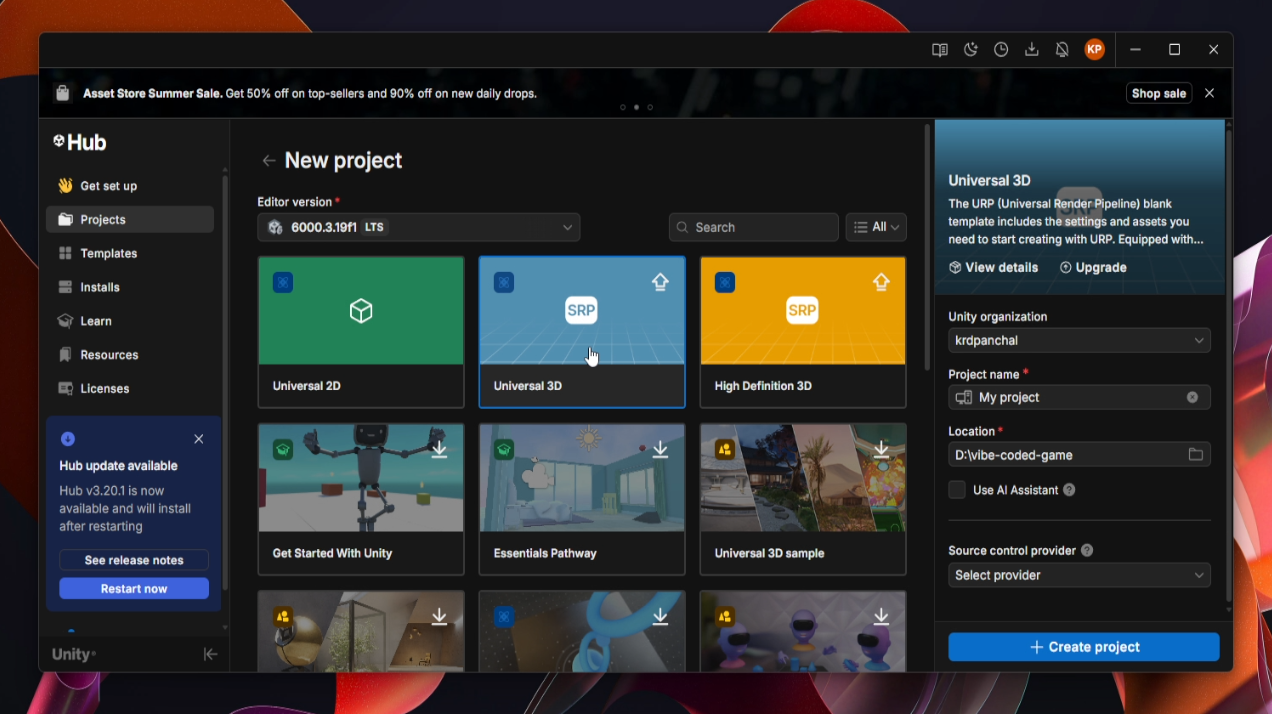Open the Learn section in sidebar
Screen dimensions: 1272x714
click(x=130, y=321)
